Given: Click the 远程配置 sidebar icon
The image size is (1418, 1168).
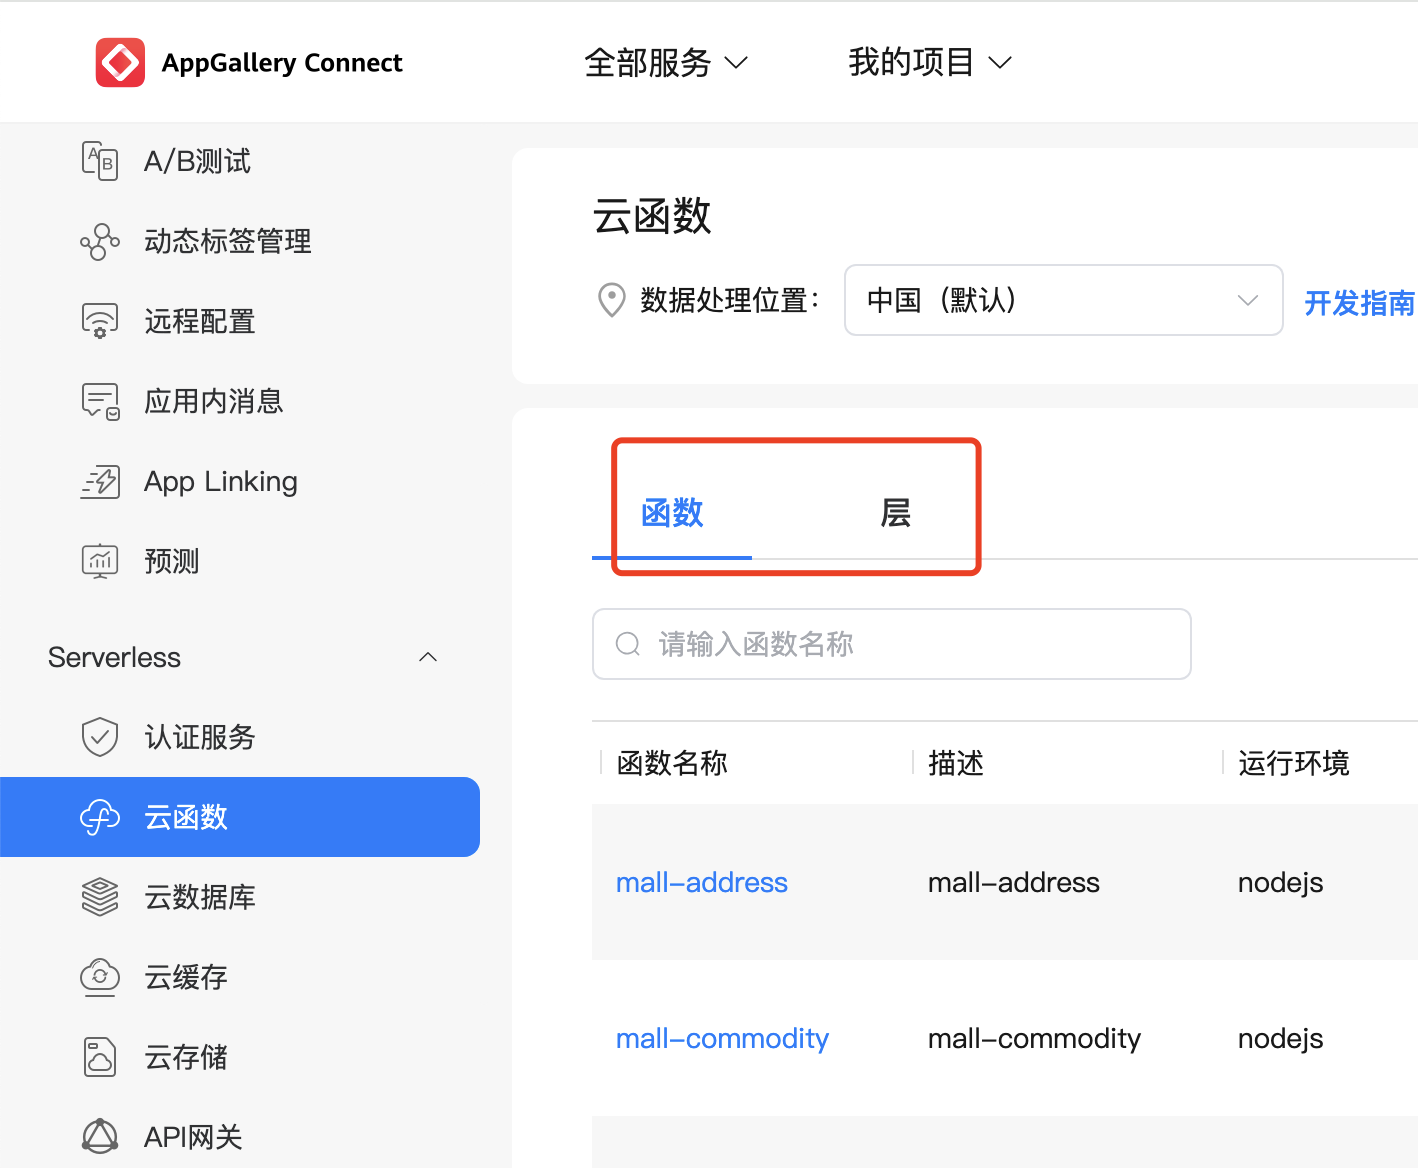Looking at the screenshot, I should point(100,321).
